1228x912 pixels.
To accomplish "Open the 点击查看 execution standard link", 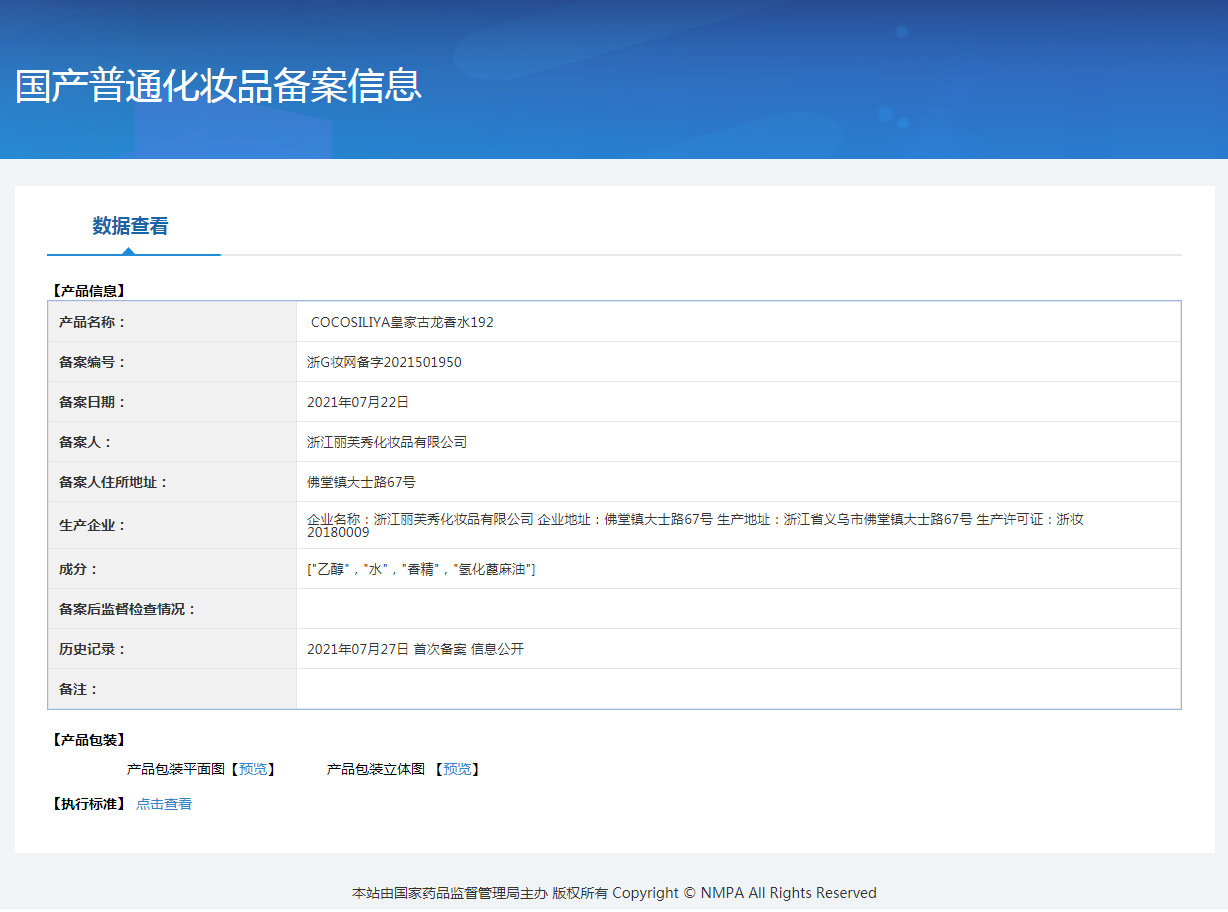I will 164,804.
